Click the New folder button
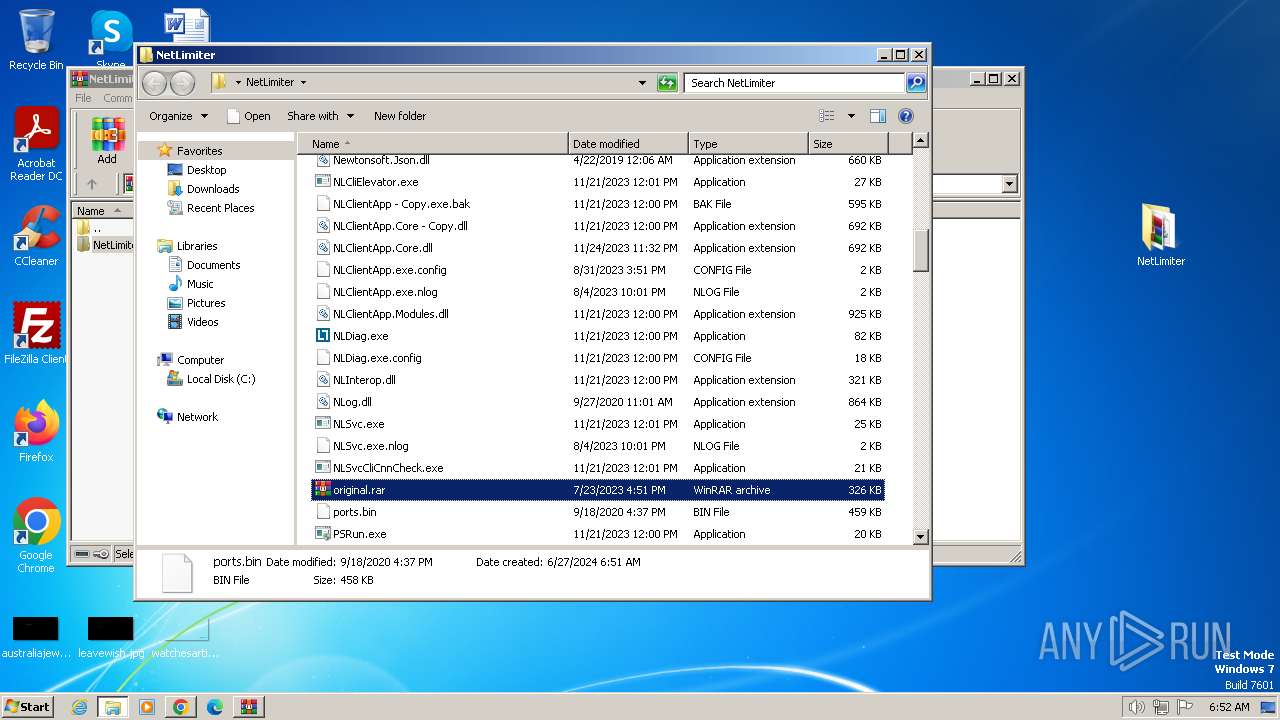Image resolution: width=1280 pixels, height=720 pixels. [x=400, y=116]
